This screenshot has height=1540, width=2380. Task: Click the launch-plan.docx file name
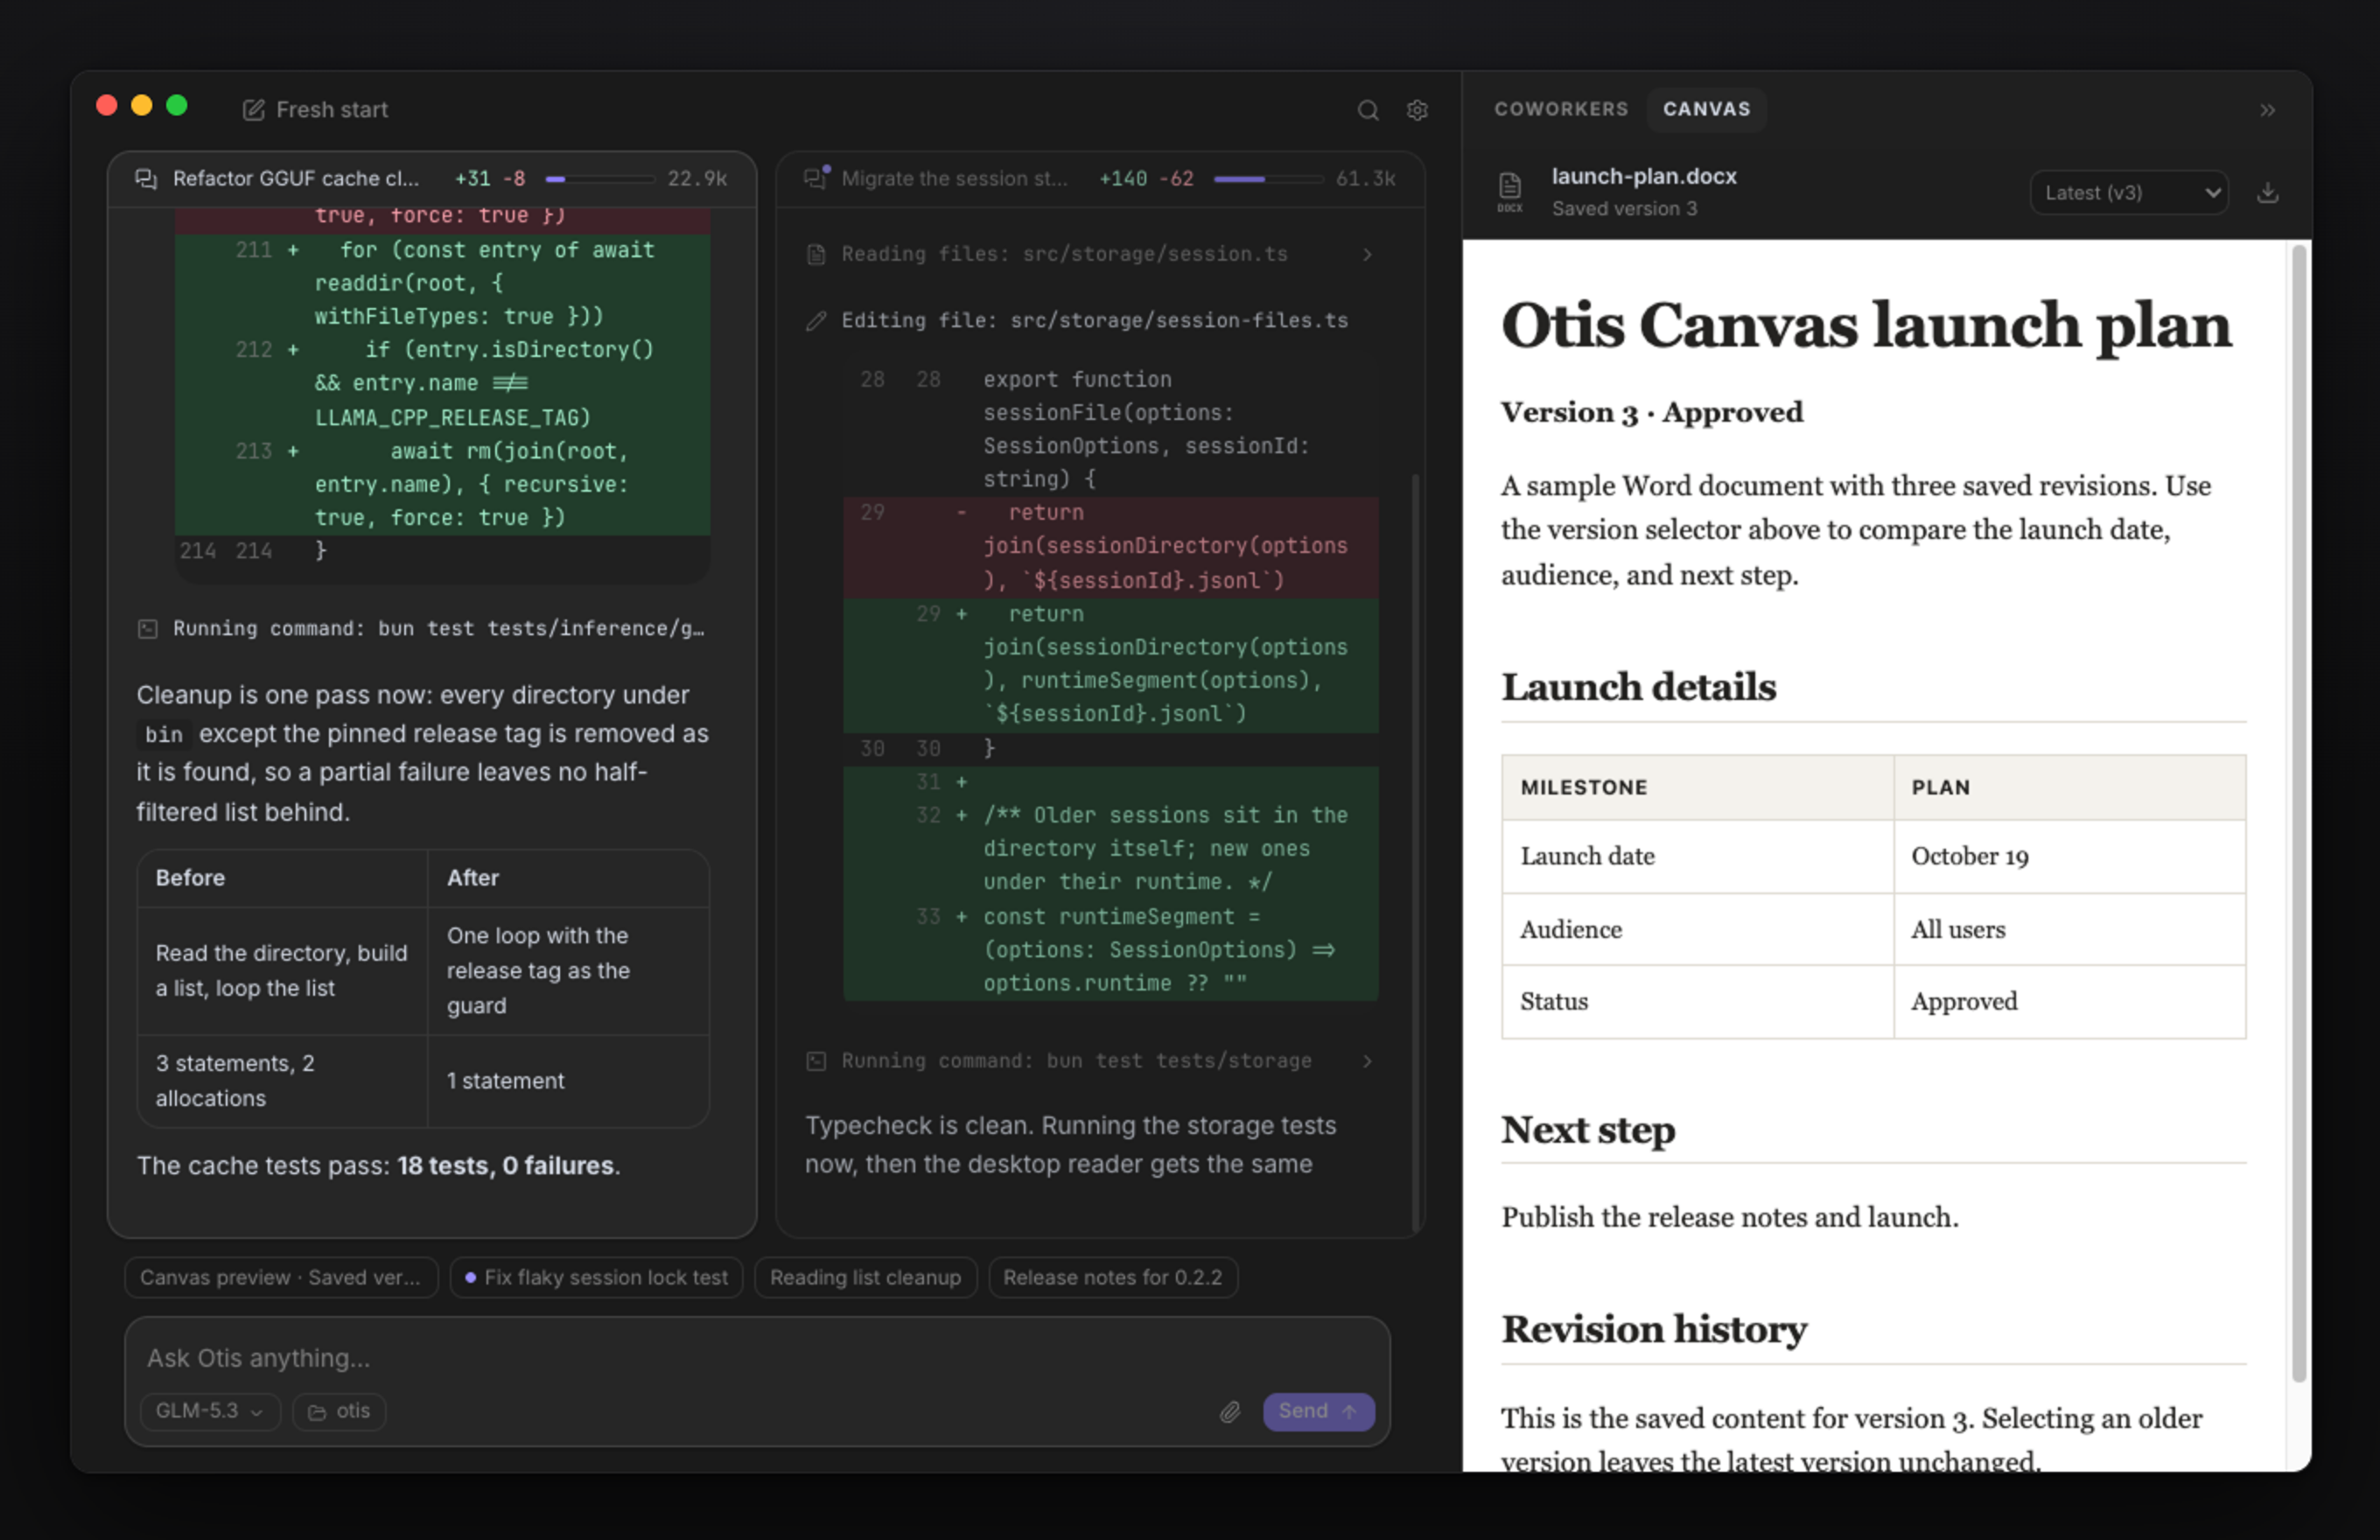click(1643, 176)
